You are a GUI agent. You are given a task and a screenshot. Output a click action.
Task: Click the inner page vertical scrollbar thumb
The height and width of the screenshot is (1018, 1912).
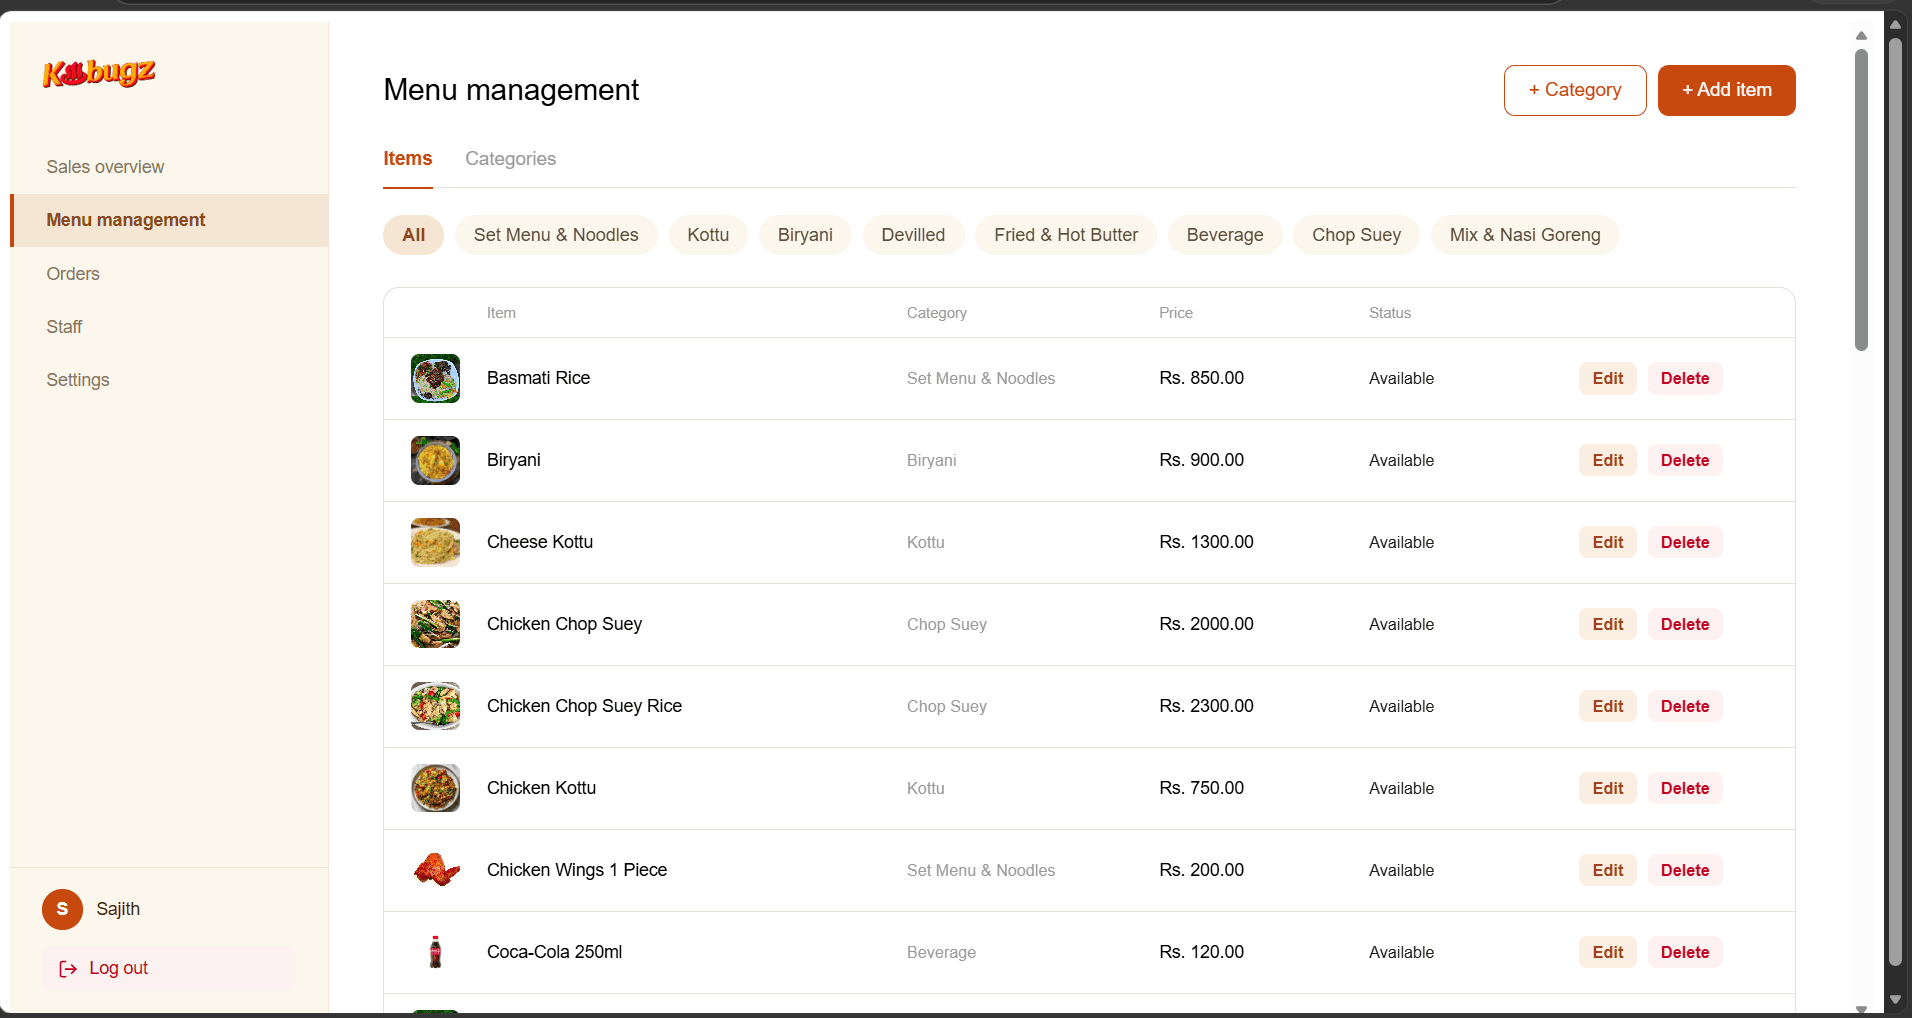coord(1861,200)
